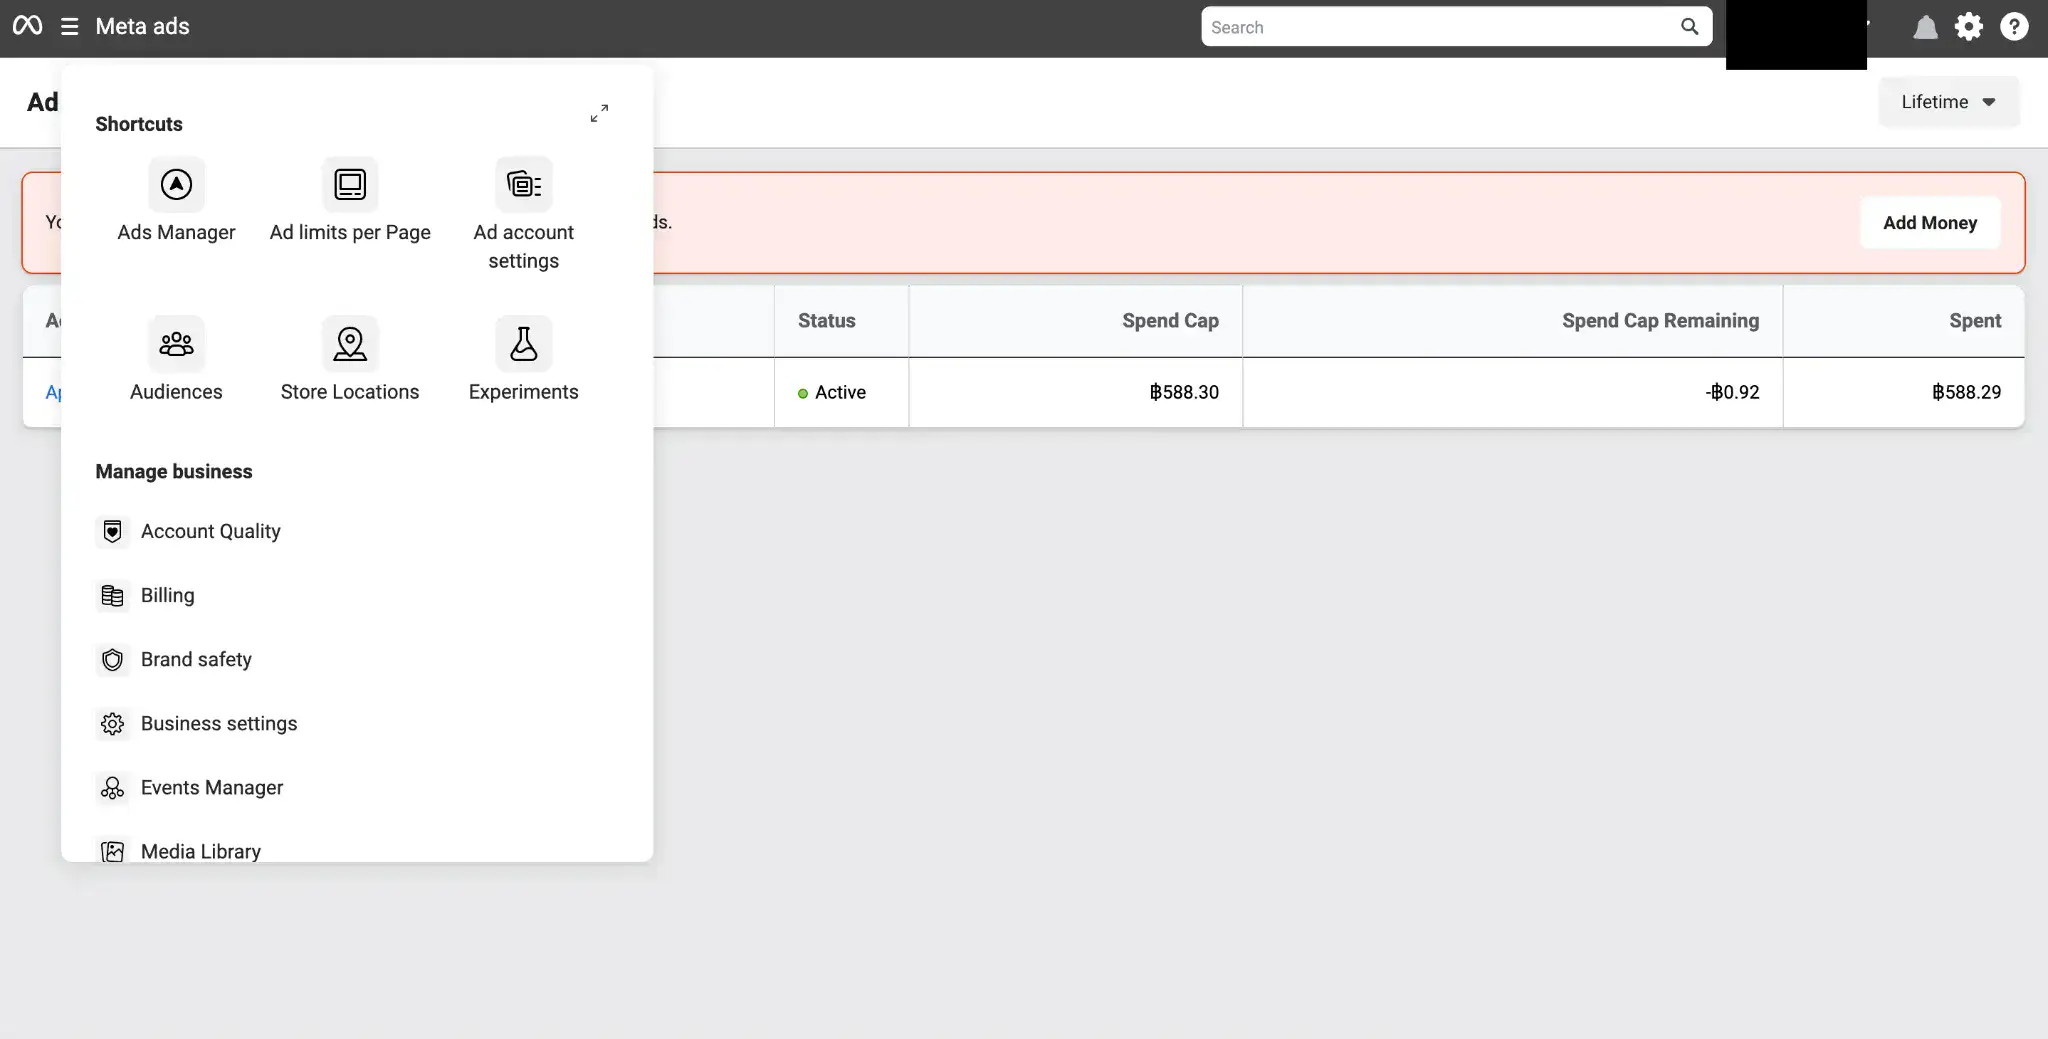Screen dimensions: 2048x1039
Task: Open the Audiences shortcut icon
Action: coord(176,344)
